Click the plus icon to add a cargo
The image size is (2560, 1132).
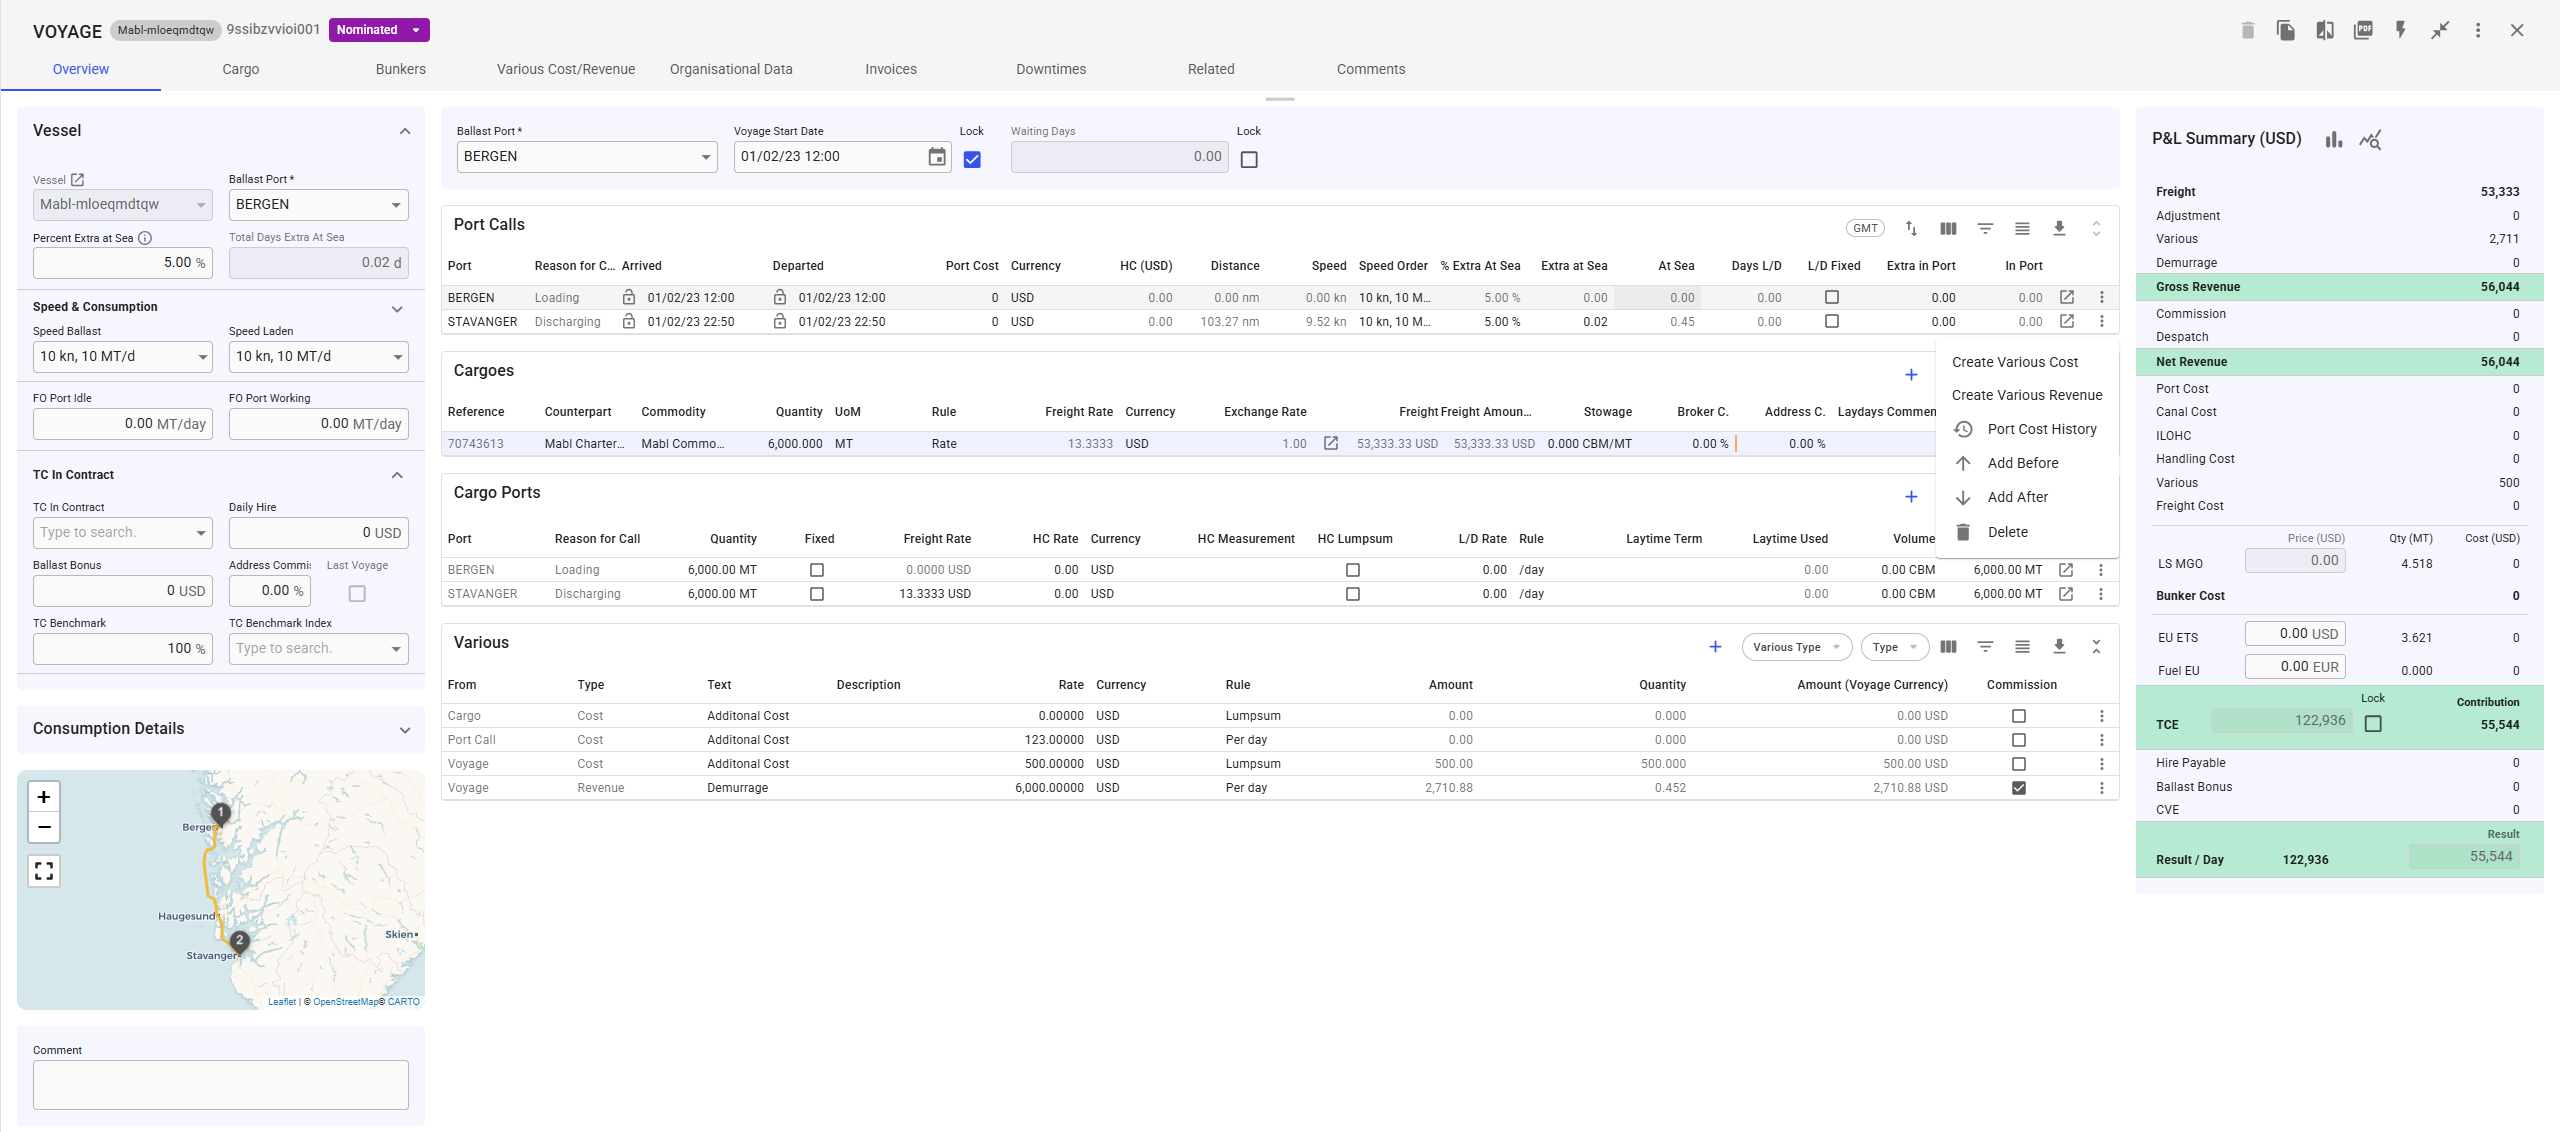tap(1911, 375)
